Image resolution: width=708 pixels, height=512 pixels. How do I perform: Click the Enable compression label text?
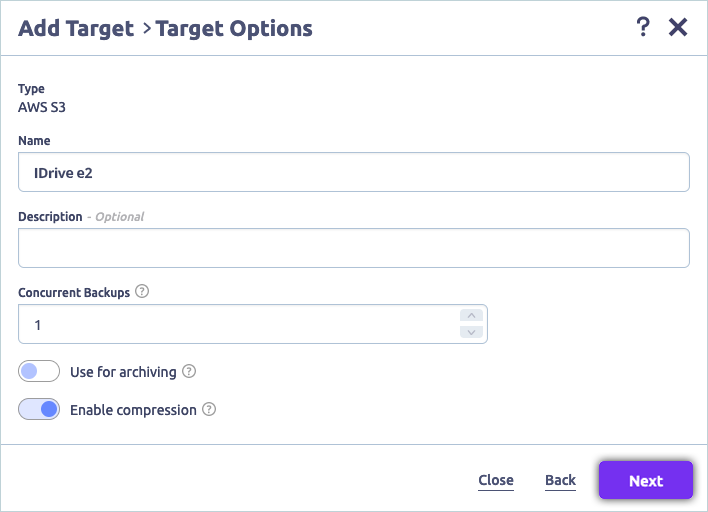pos(133,410)
